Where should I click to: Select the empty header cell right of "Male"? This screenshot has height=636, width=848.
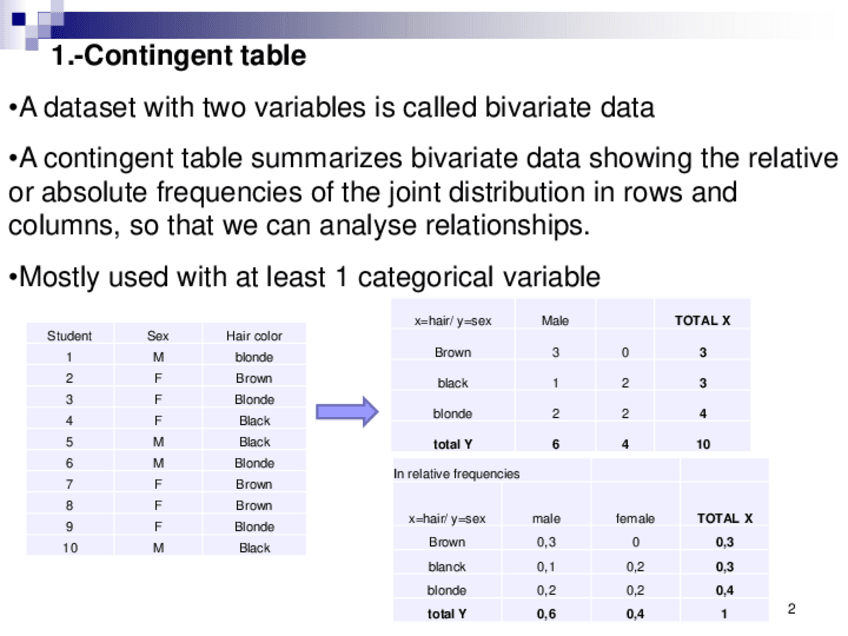(625, 321)
